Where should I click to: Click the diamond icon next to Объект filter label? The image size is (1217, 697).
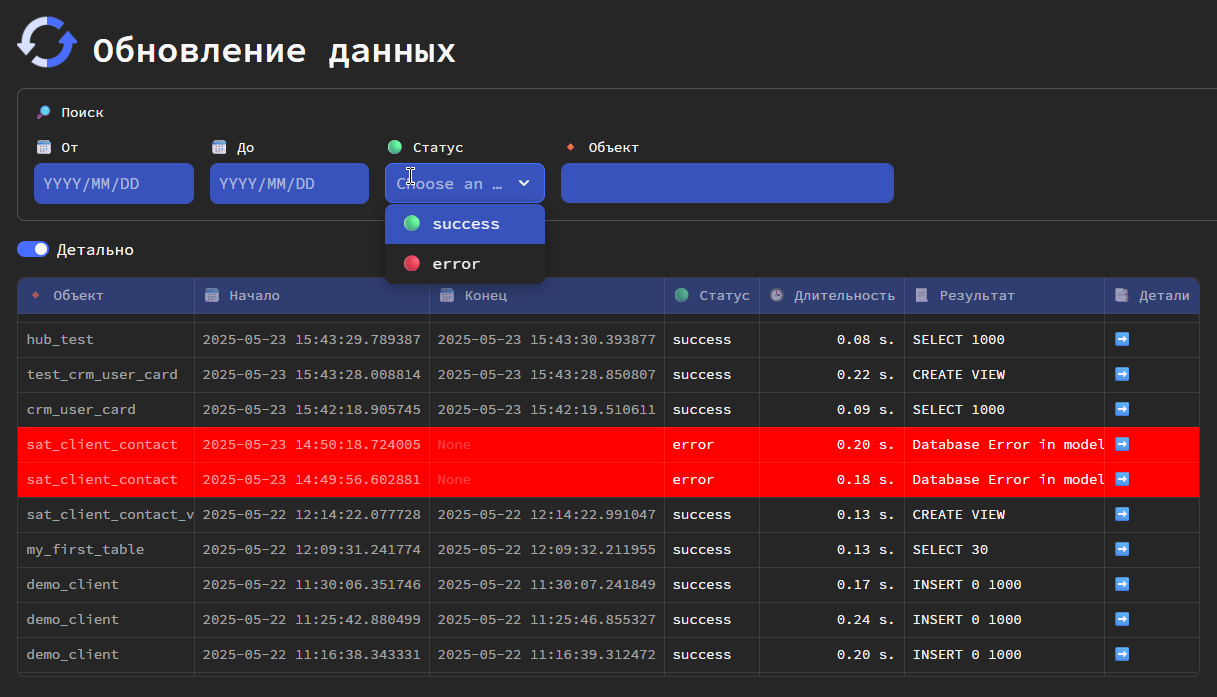(x=570, y=147)
